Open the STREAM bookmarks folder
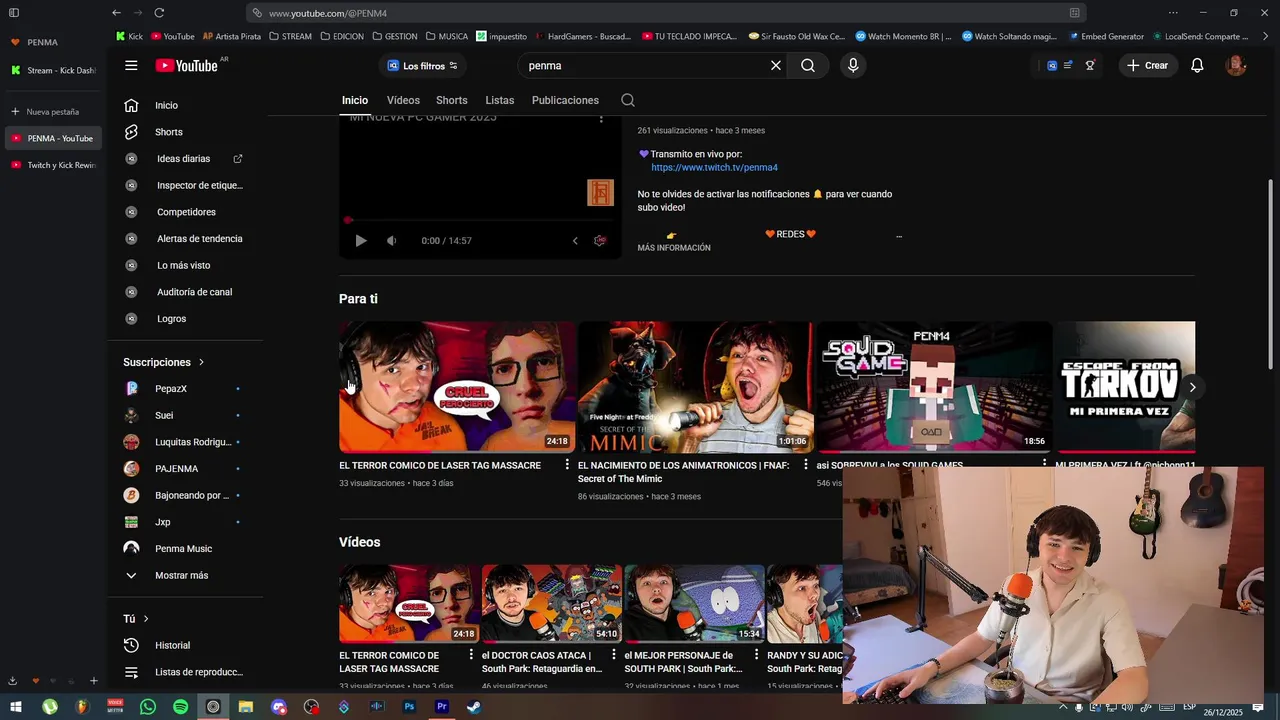Screen dimensions: 1280x720 [x=290, y=36]
